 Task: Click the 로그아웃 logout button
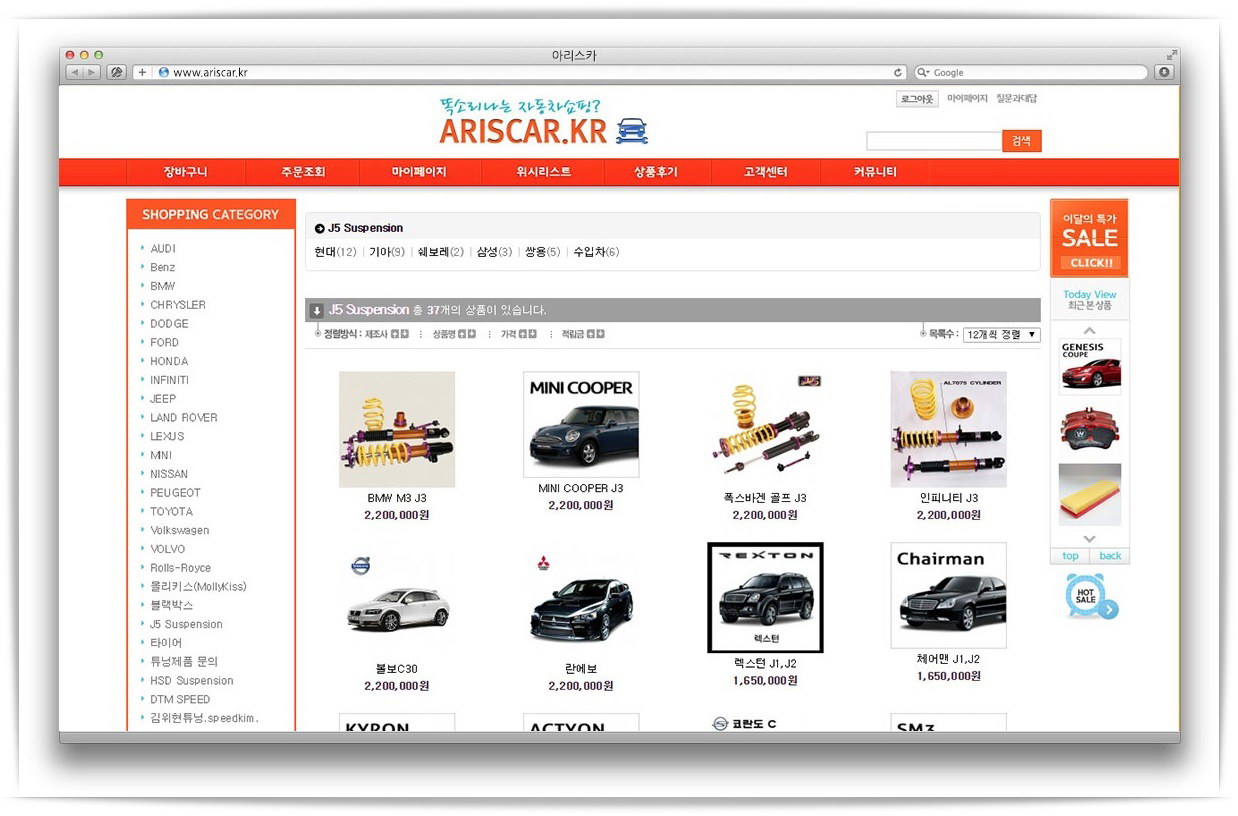[x=917, y=99]
